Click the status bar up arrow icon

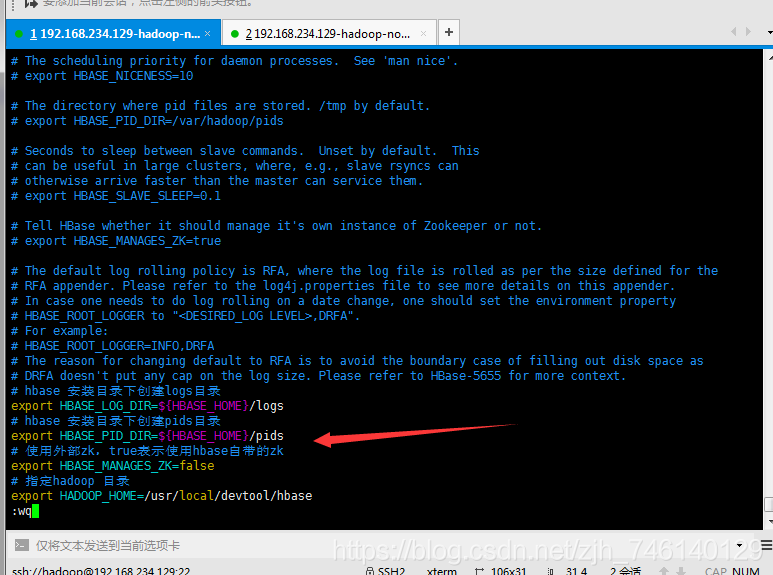point(664,571)
